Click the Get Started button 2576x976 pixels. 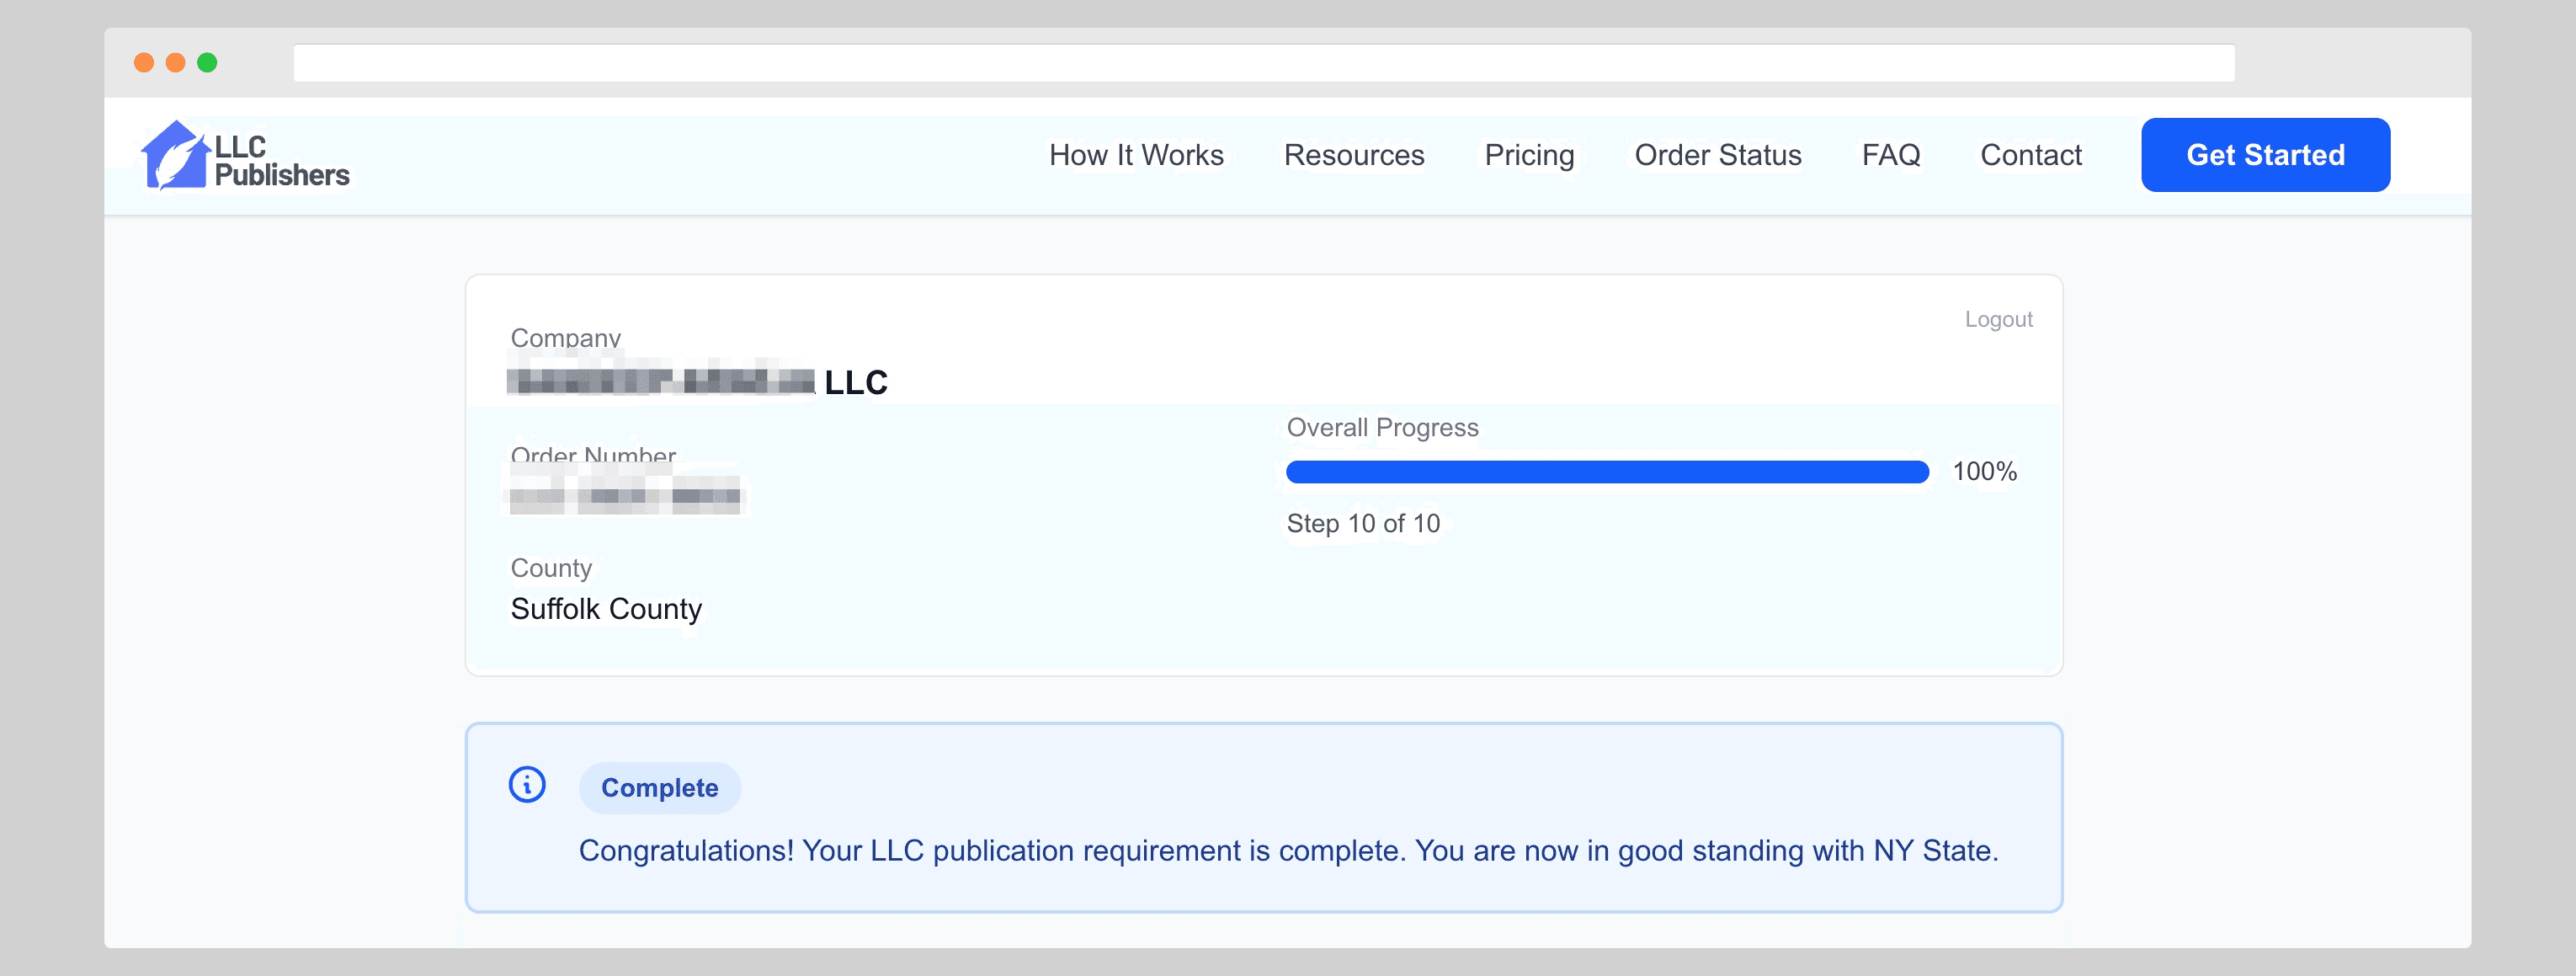click(x=2265, y=154)
